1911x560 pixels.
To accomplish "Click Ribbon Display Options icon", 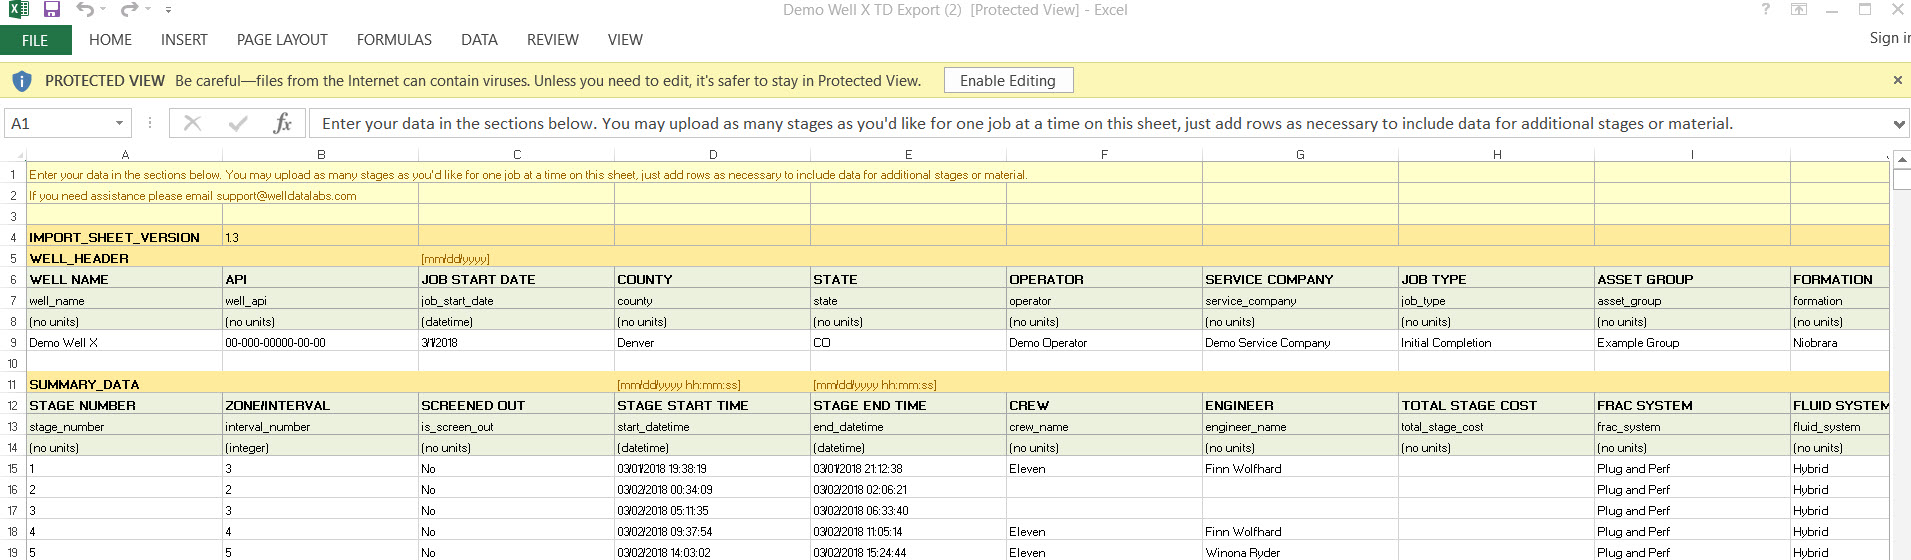I will pos(1799,10).
